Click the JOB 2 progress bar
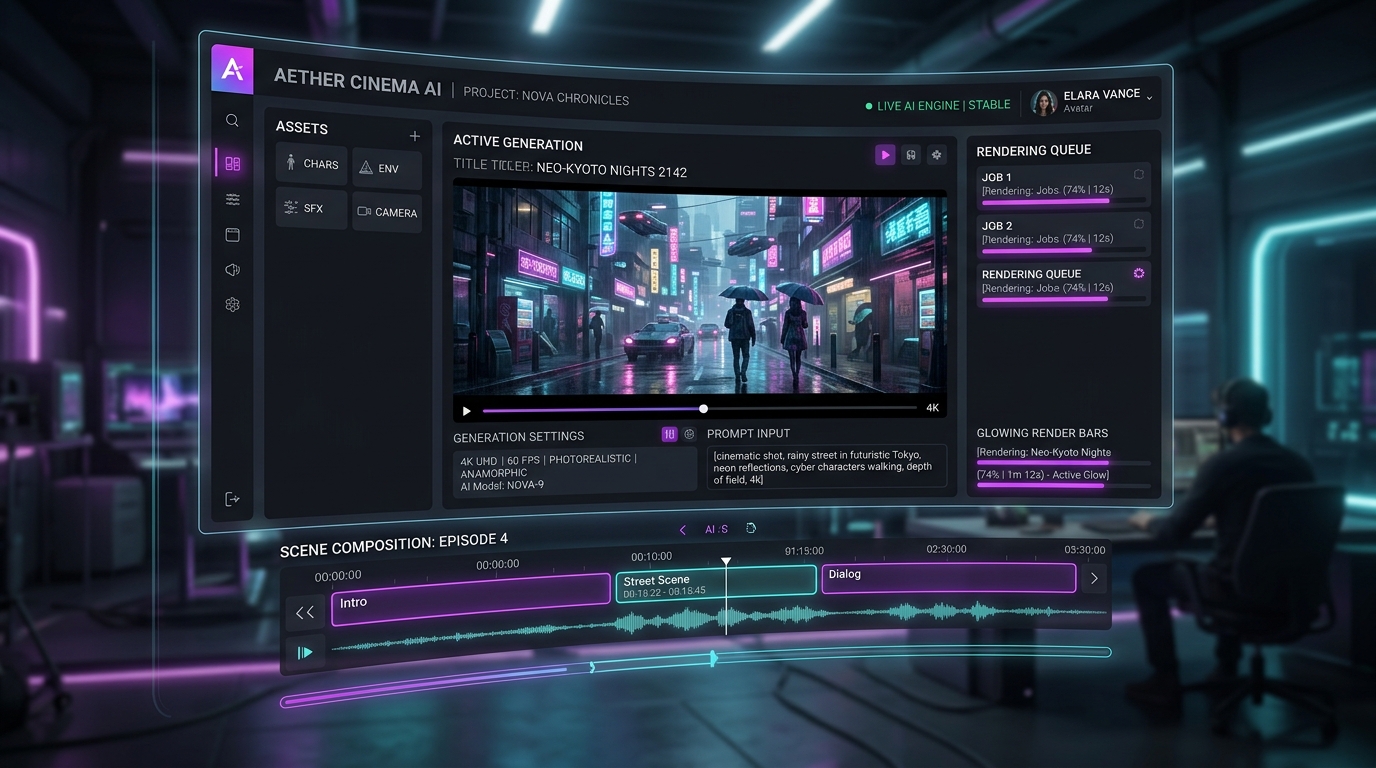Viewport: 1376px width, 768px height. pos(1063,250)
